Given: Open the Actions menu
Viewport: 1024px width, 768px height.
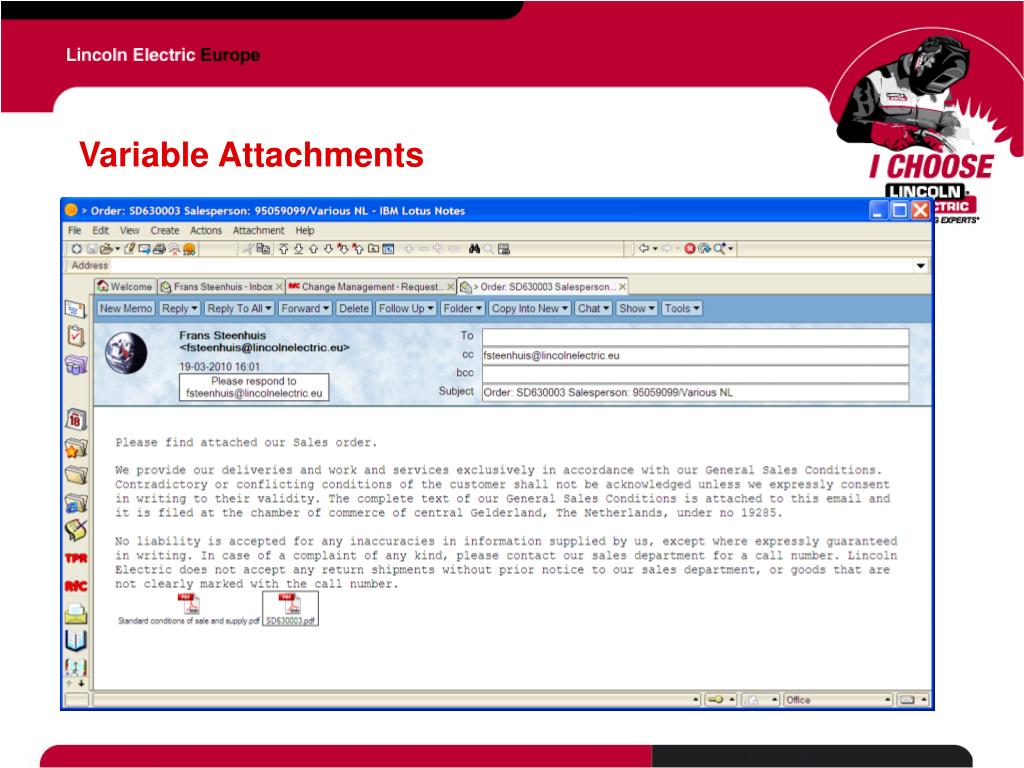Looking at the screenshot, I should coord(206,231).
